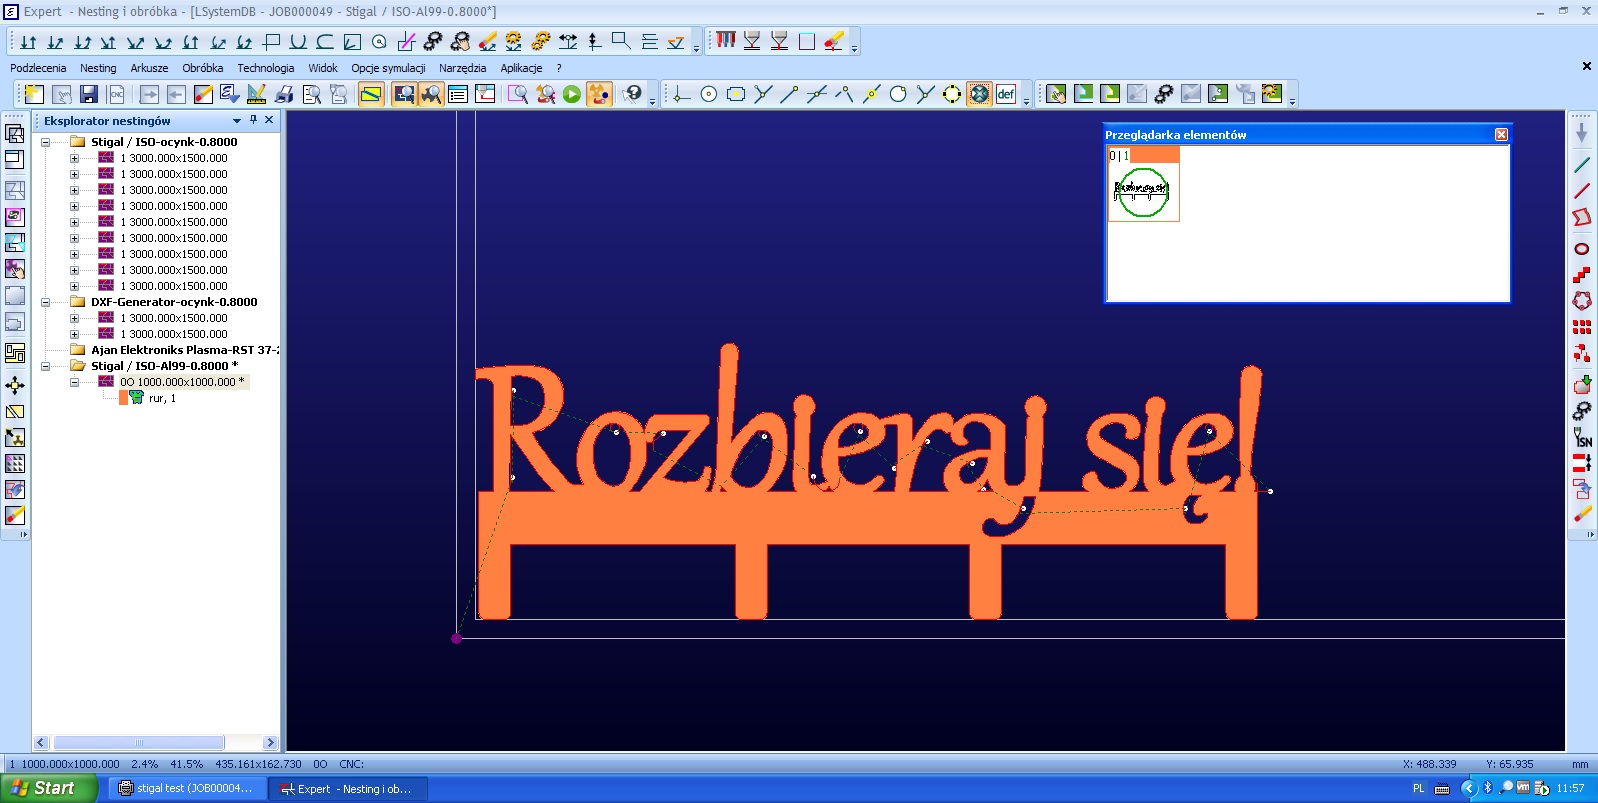The image size is (1598, 803).
Task: Click the list view icon
Action: [458, 94]
